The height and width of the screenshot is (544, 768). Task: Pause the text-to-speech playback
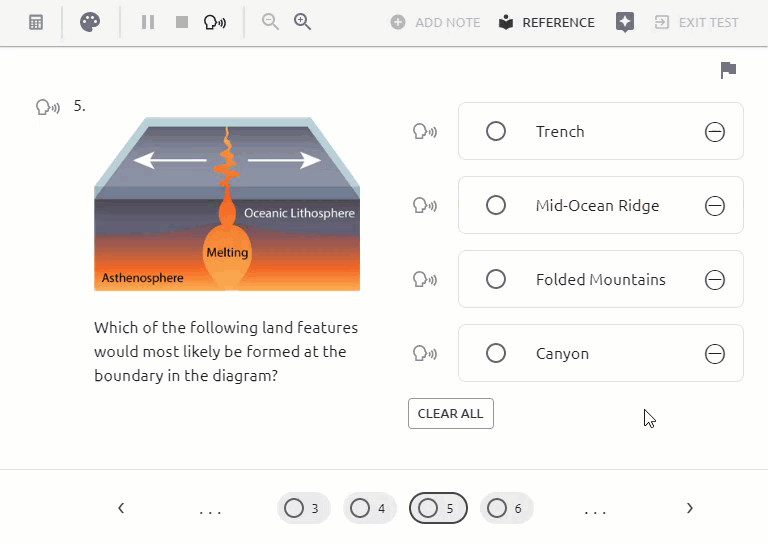(x=148, y=22)
